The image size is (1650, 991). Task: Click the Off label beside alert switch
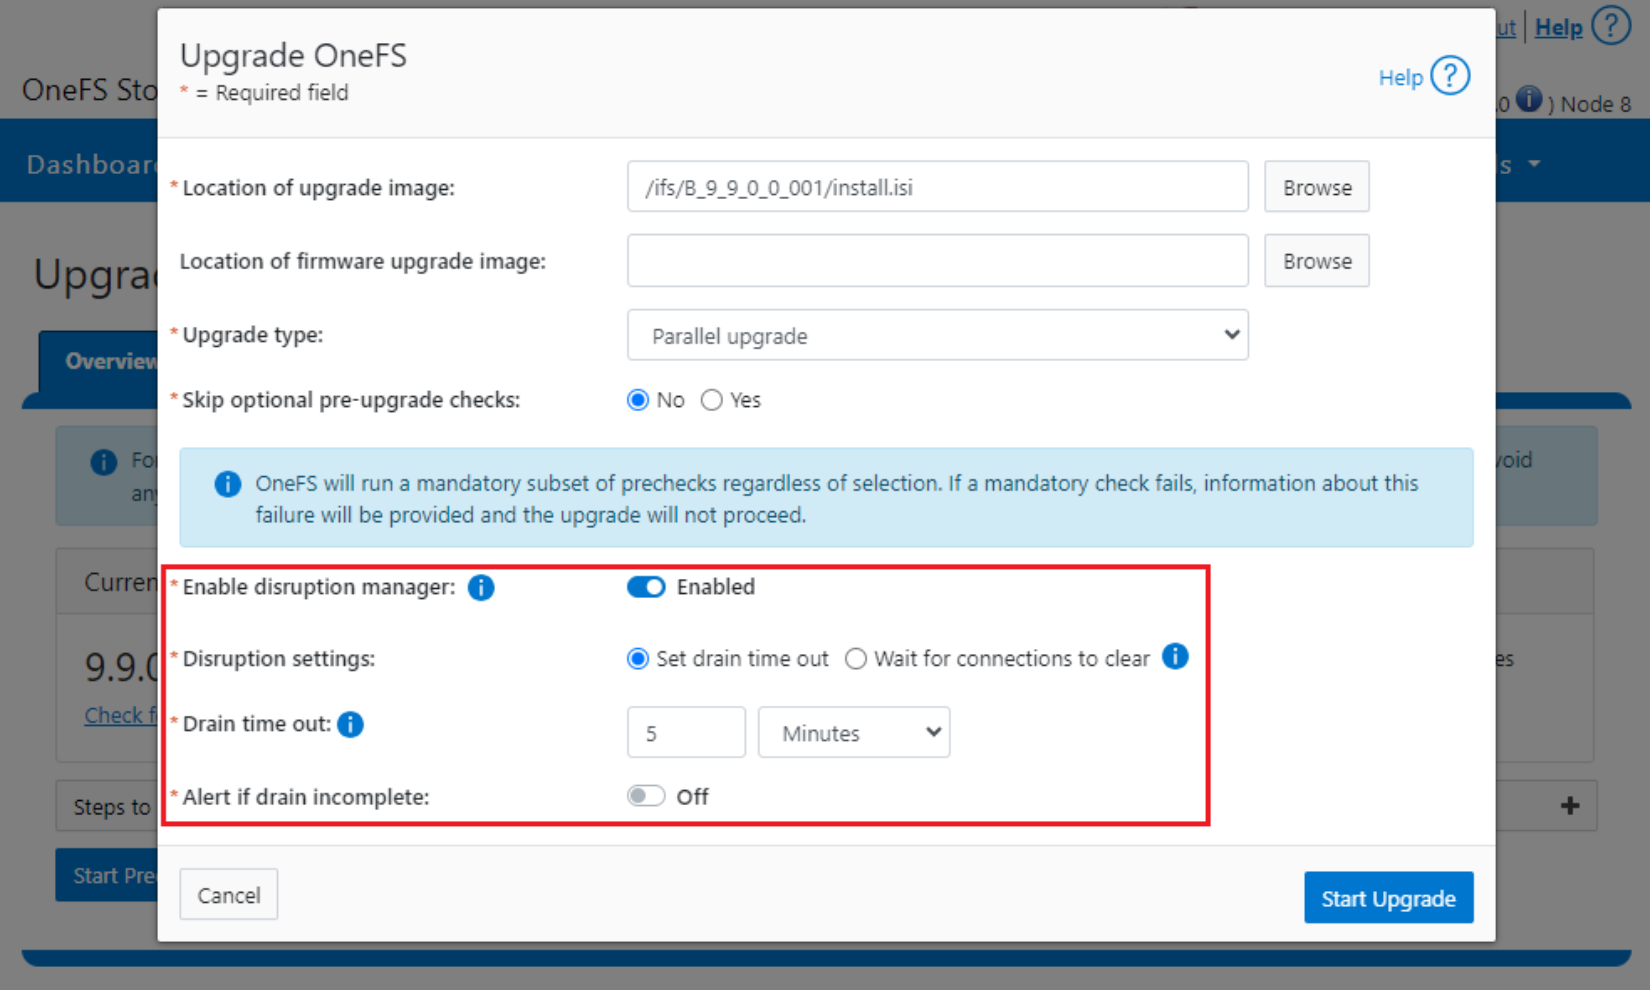(692, 797)
